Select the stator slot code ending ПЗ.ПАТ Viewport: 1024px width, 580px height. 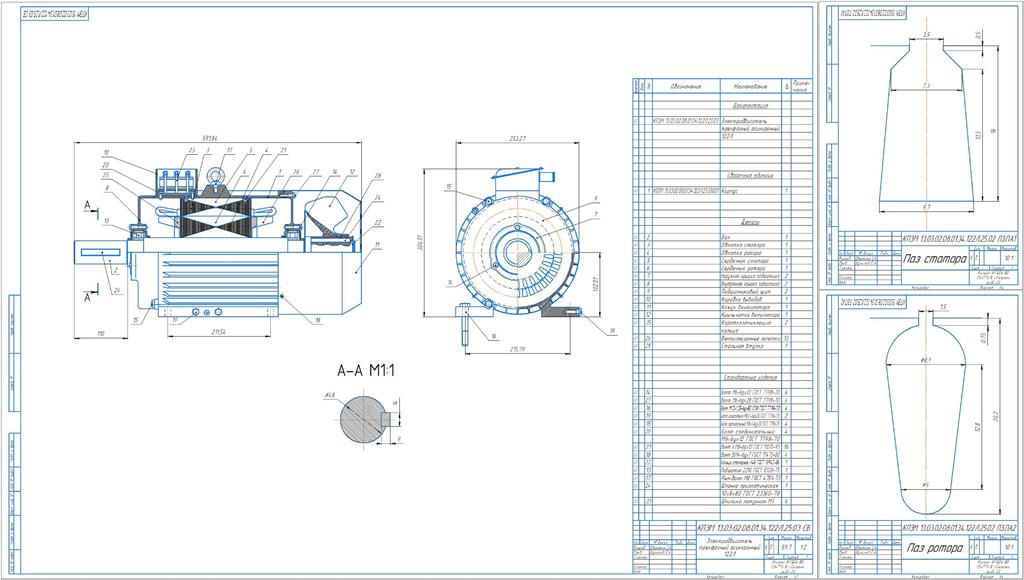(959, 238)
